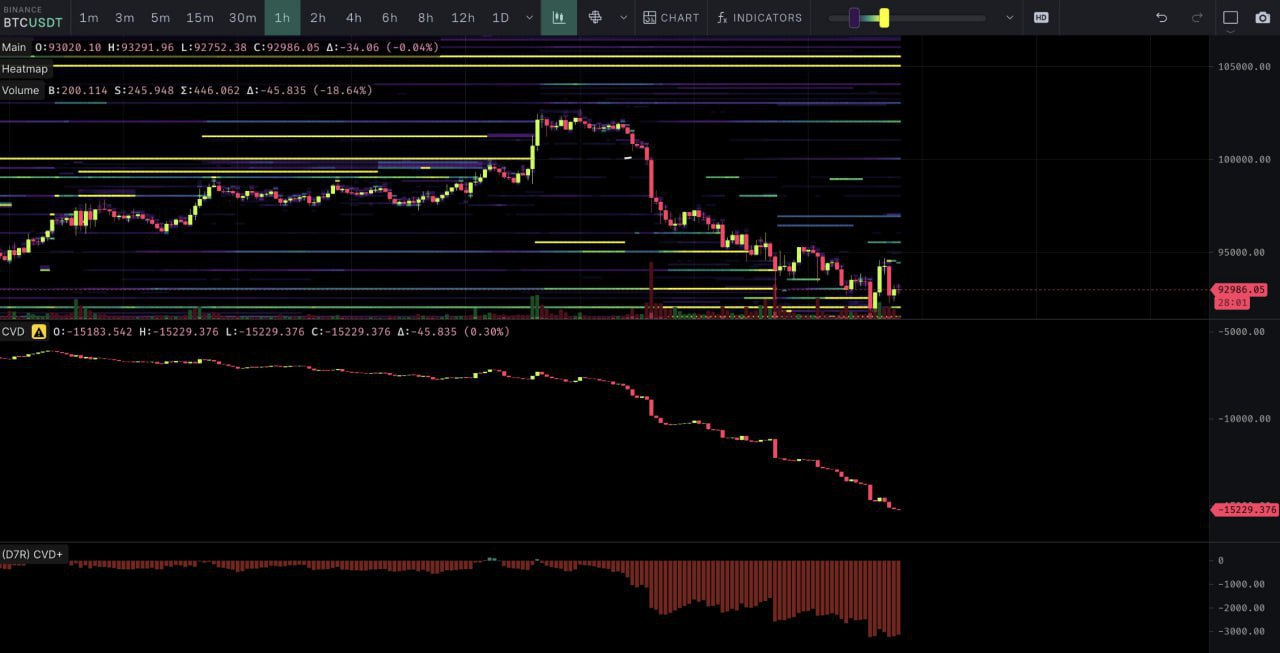
Task: Toggle the right sidebar panel
Action: pos(1231,17)
